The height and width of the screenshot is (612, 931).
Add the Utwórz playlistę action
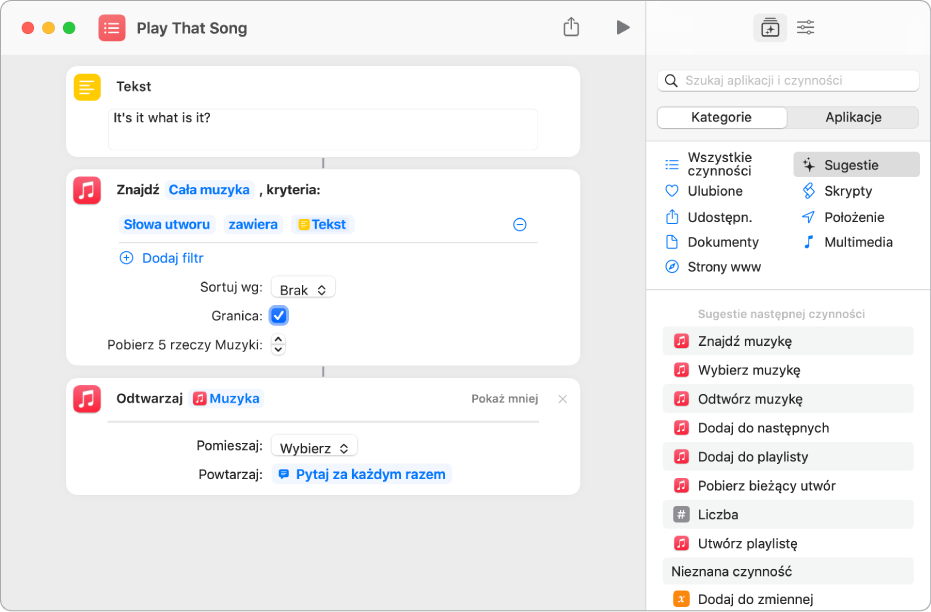coord(788,543)
